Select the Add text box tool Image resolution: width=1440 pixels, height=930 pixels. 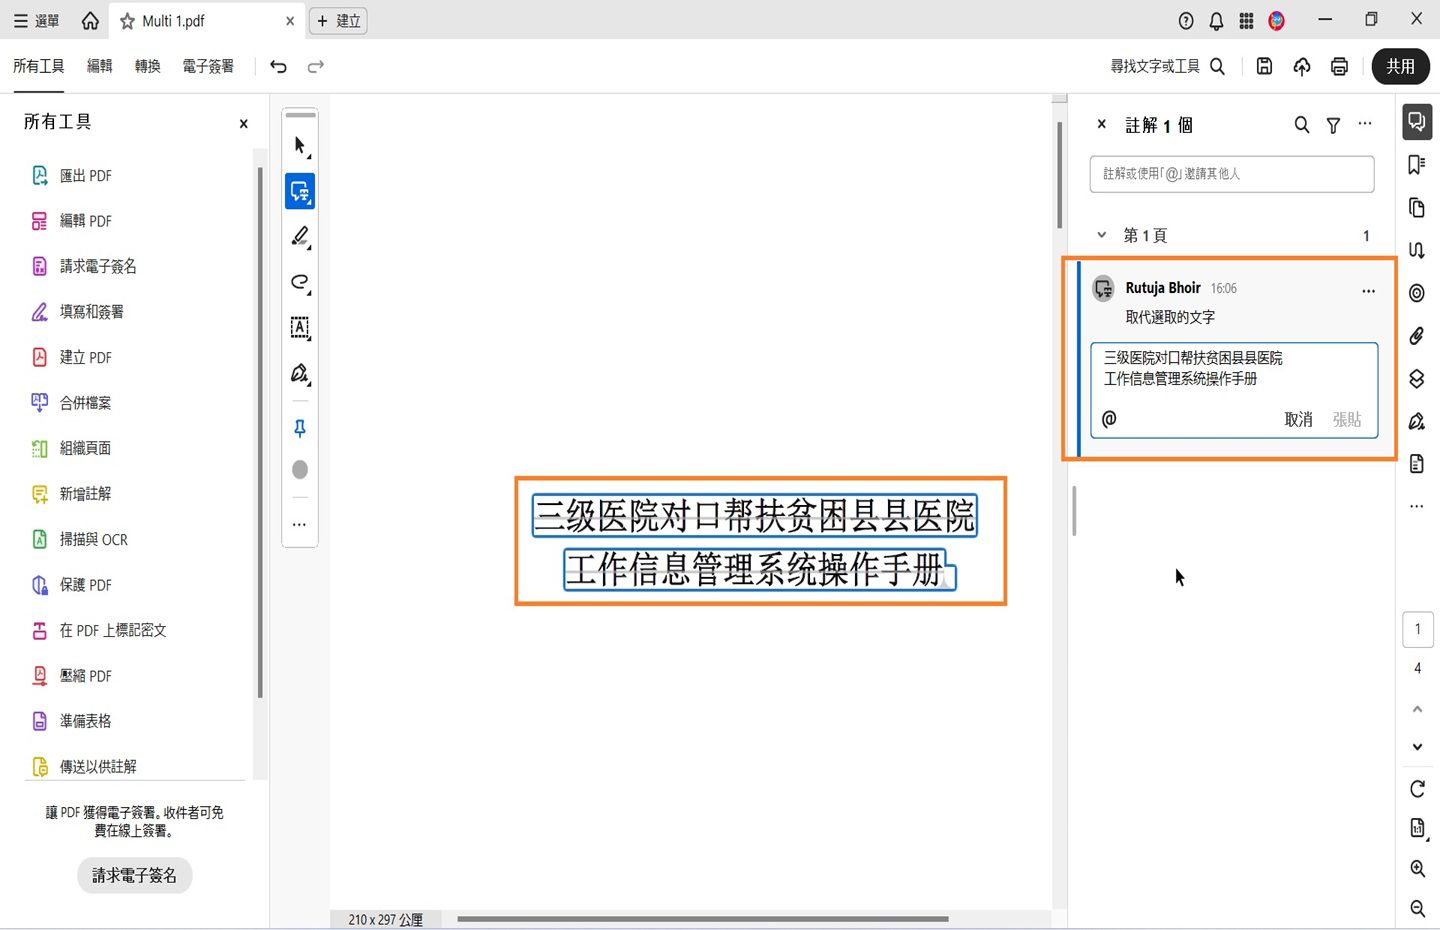[299, 328]
